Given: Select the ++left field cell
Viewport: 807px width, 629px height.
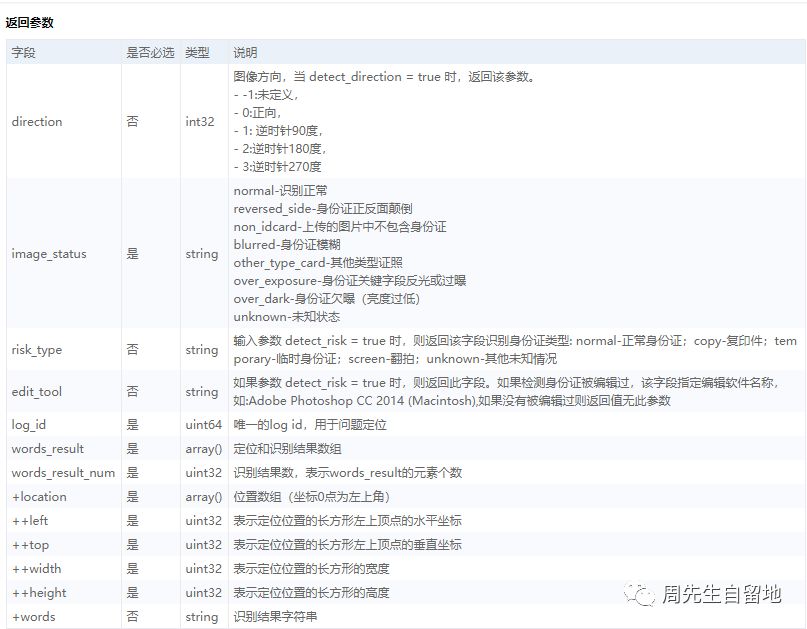Looking at the screenshot, I should pyautogui.click(x=30, y=521).
